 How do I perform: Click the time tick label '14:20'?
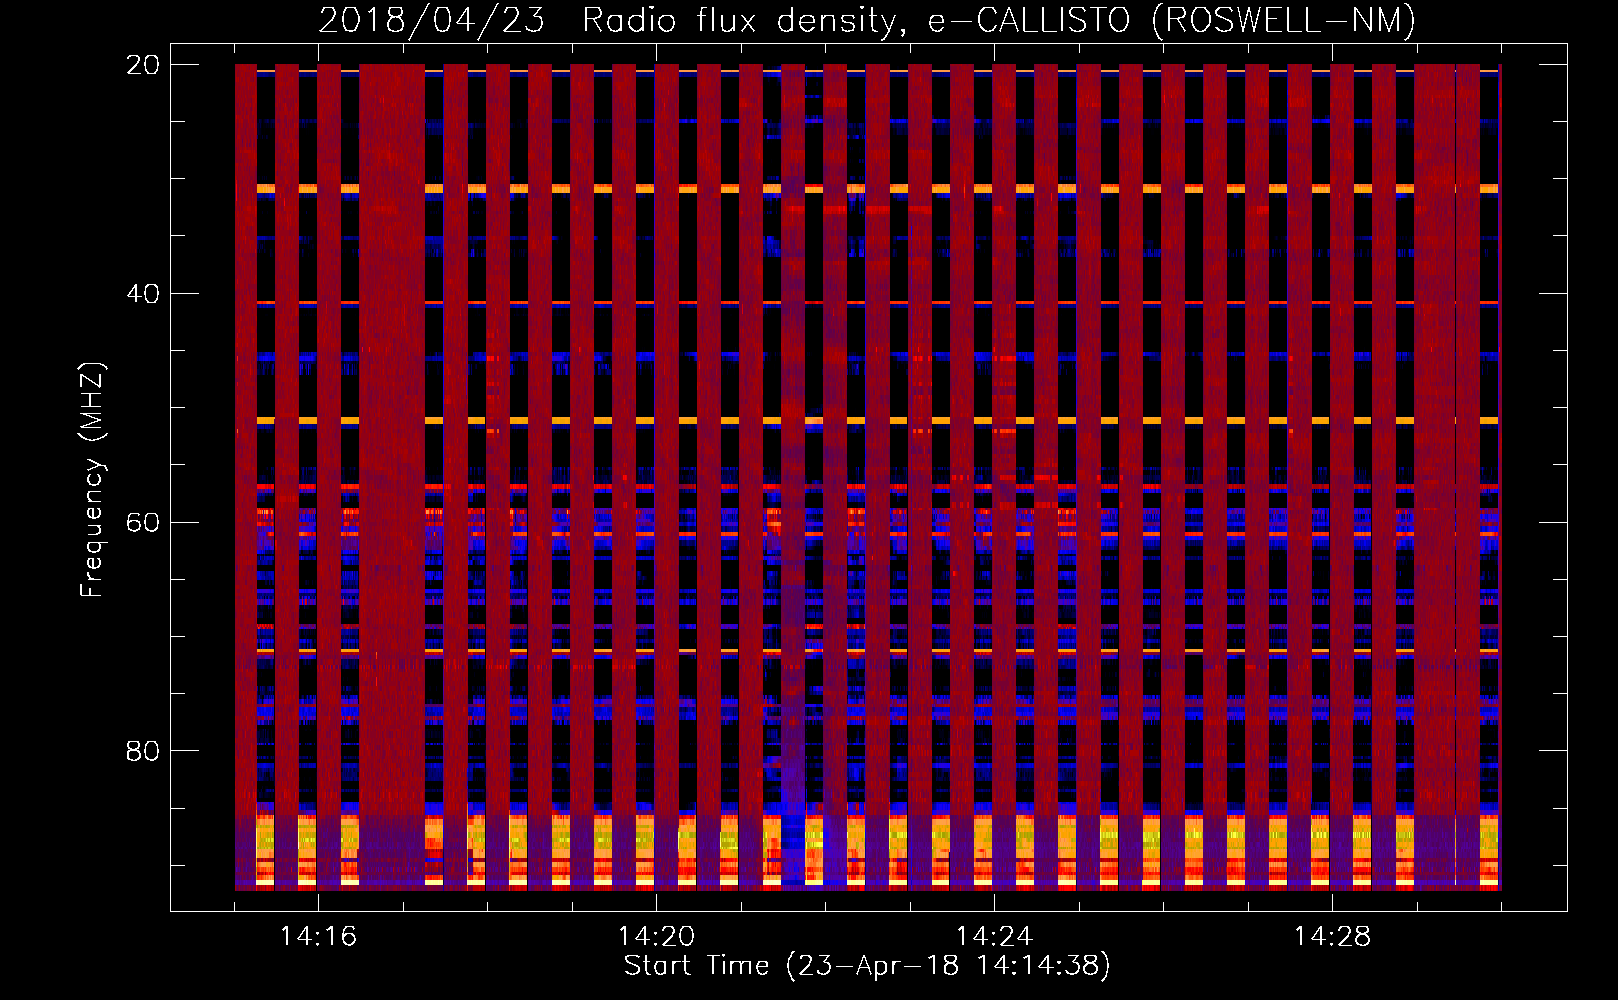click(656, 936)
